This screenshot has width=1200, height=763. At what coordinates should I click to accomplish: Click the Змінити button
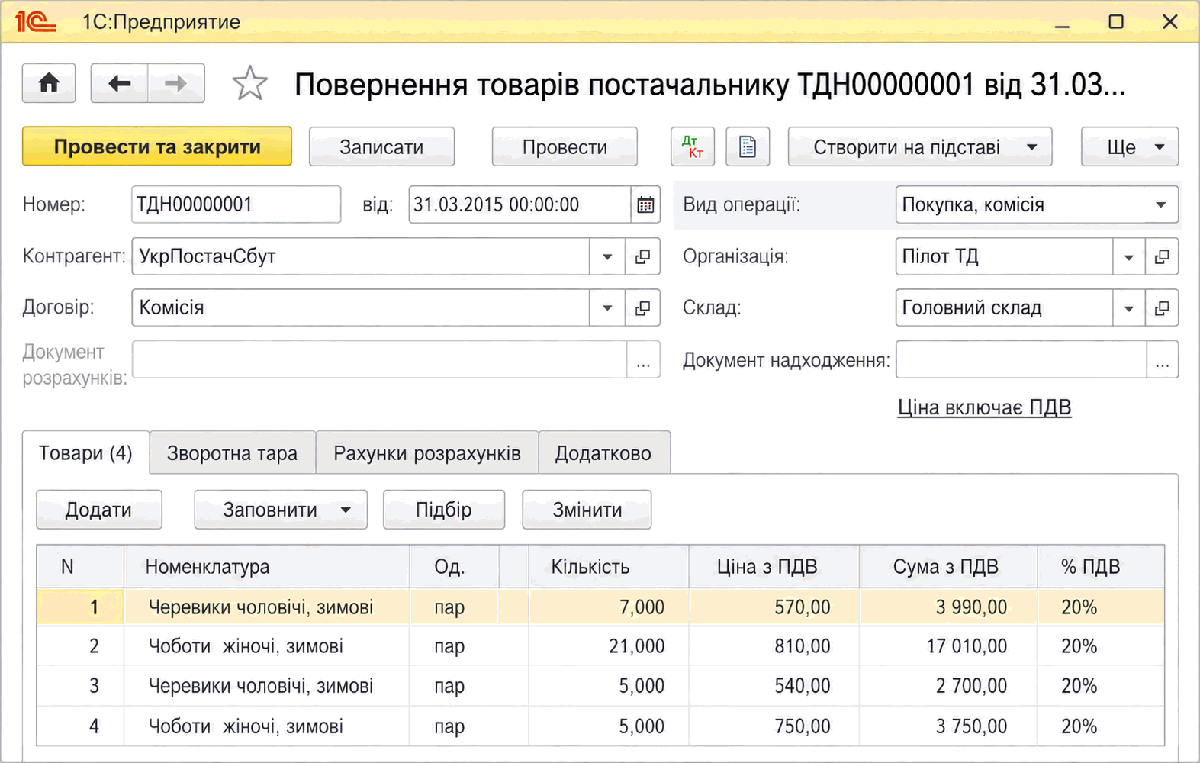(x=587, y=510)
